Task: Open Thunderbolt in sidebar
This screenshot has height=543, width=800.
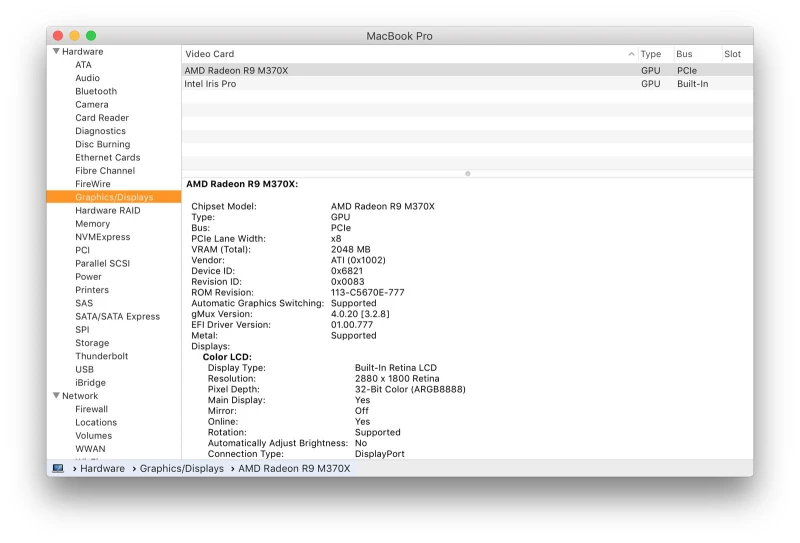Action: click(101, 356)
